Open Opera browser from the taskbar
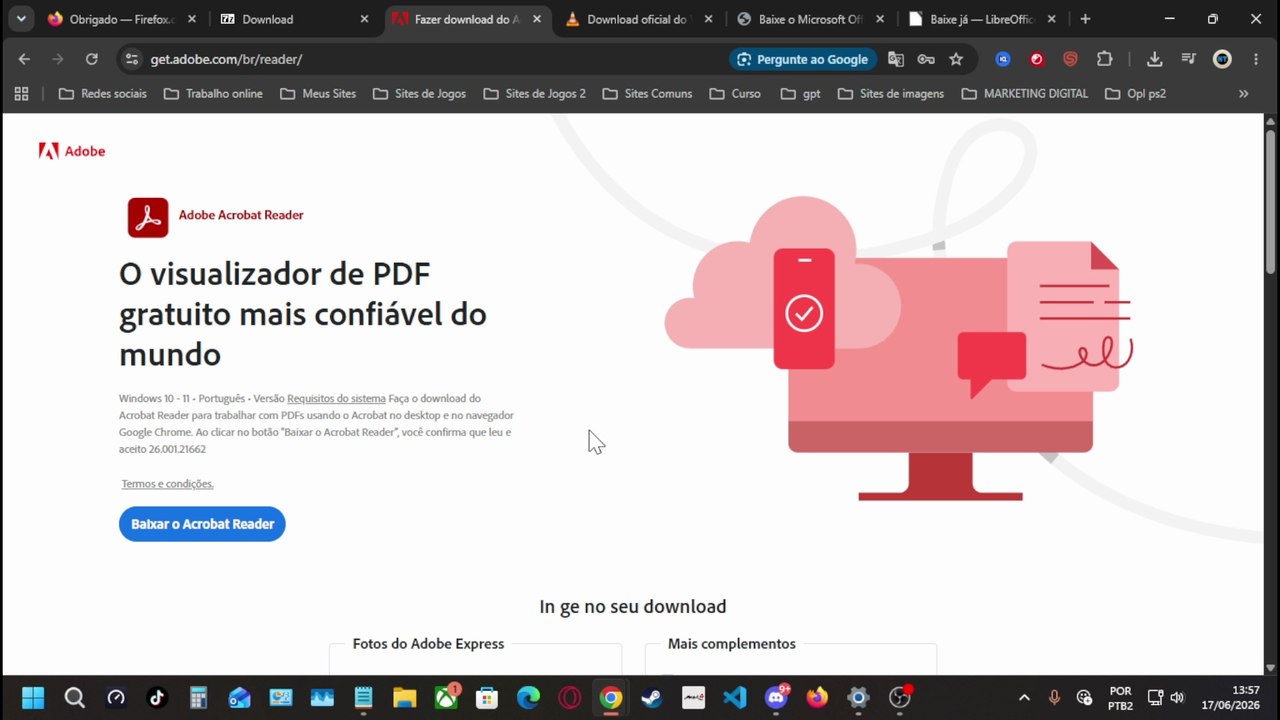1280x720 pixels. (569, 697)
